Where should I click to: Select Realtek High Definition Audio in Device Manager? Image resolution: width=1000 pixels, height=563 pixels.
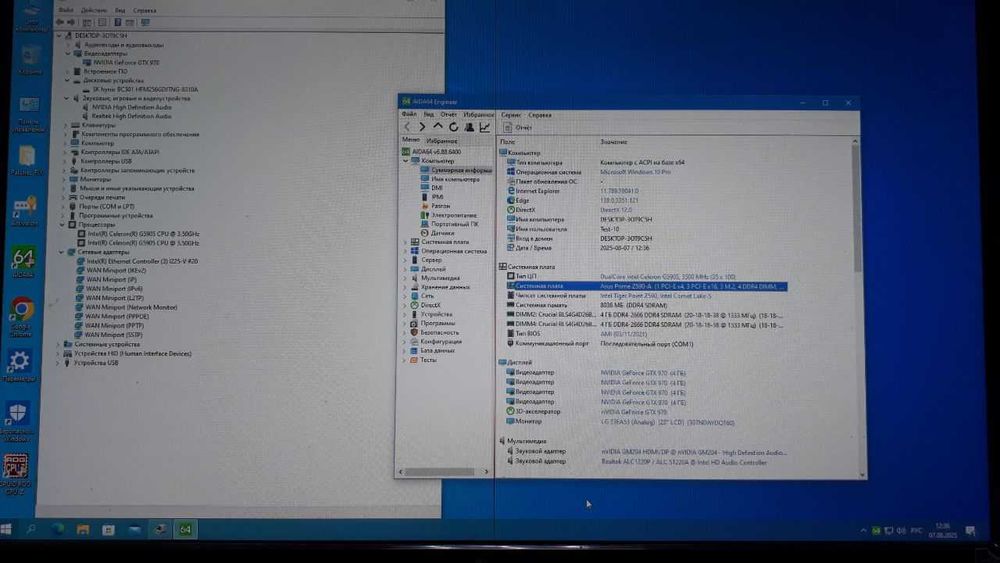(x=126, y=116)
